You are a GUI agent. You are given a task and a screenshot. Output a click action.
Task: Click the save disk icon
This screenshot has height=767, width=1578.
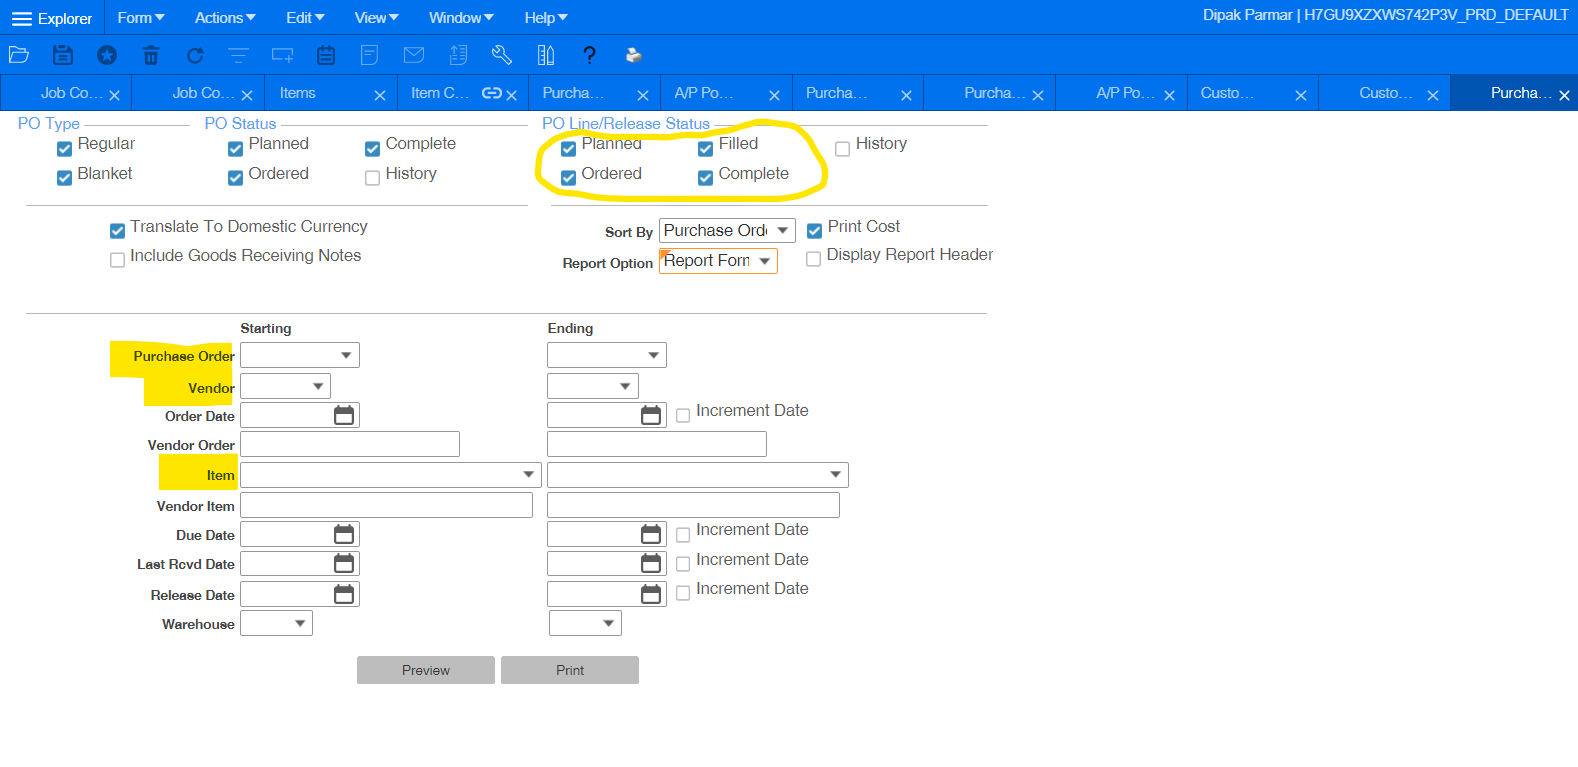63,55
